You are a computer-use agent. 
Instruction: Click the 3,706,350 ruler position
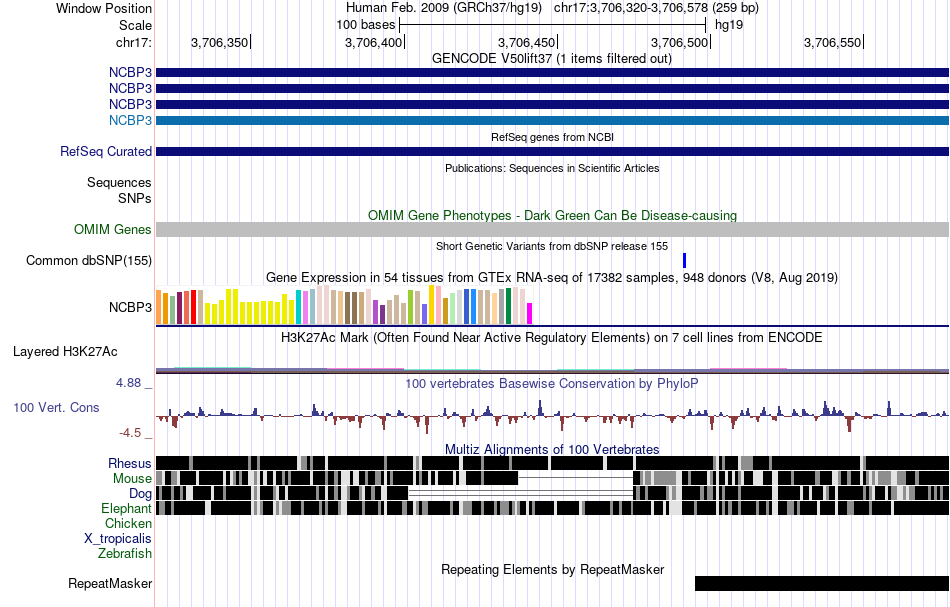click(220, 42)
